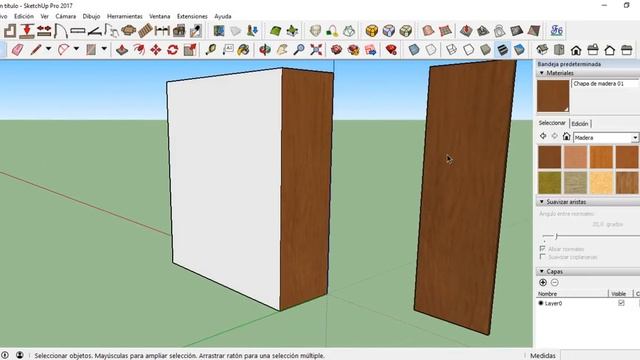
Task: Click the remove layer minus button
Action: point(555,282)
